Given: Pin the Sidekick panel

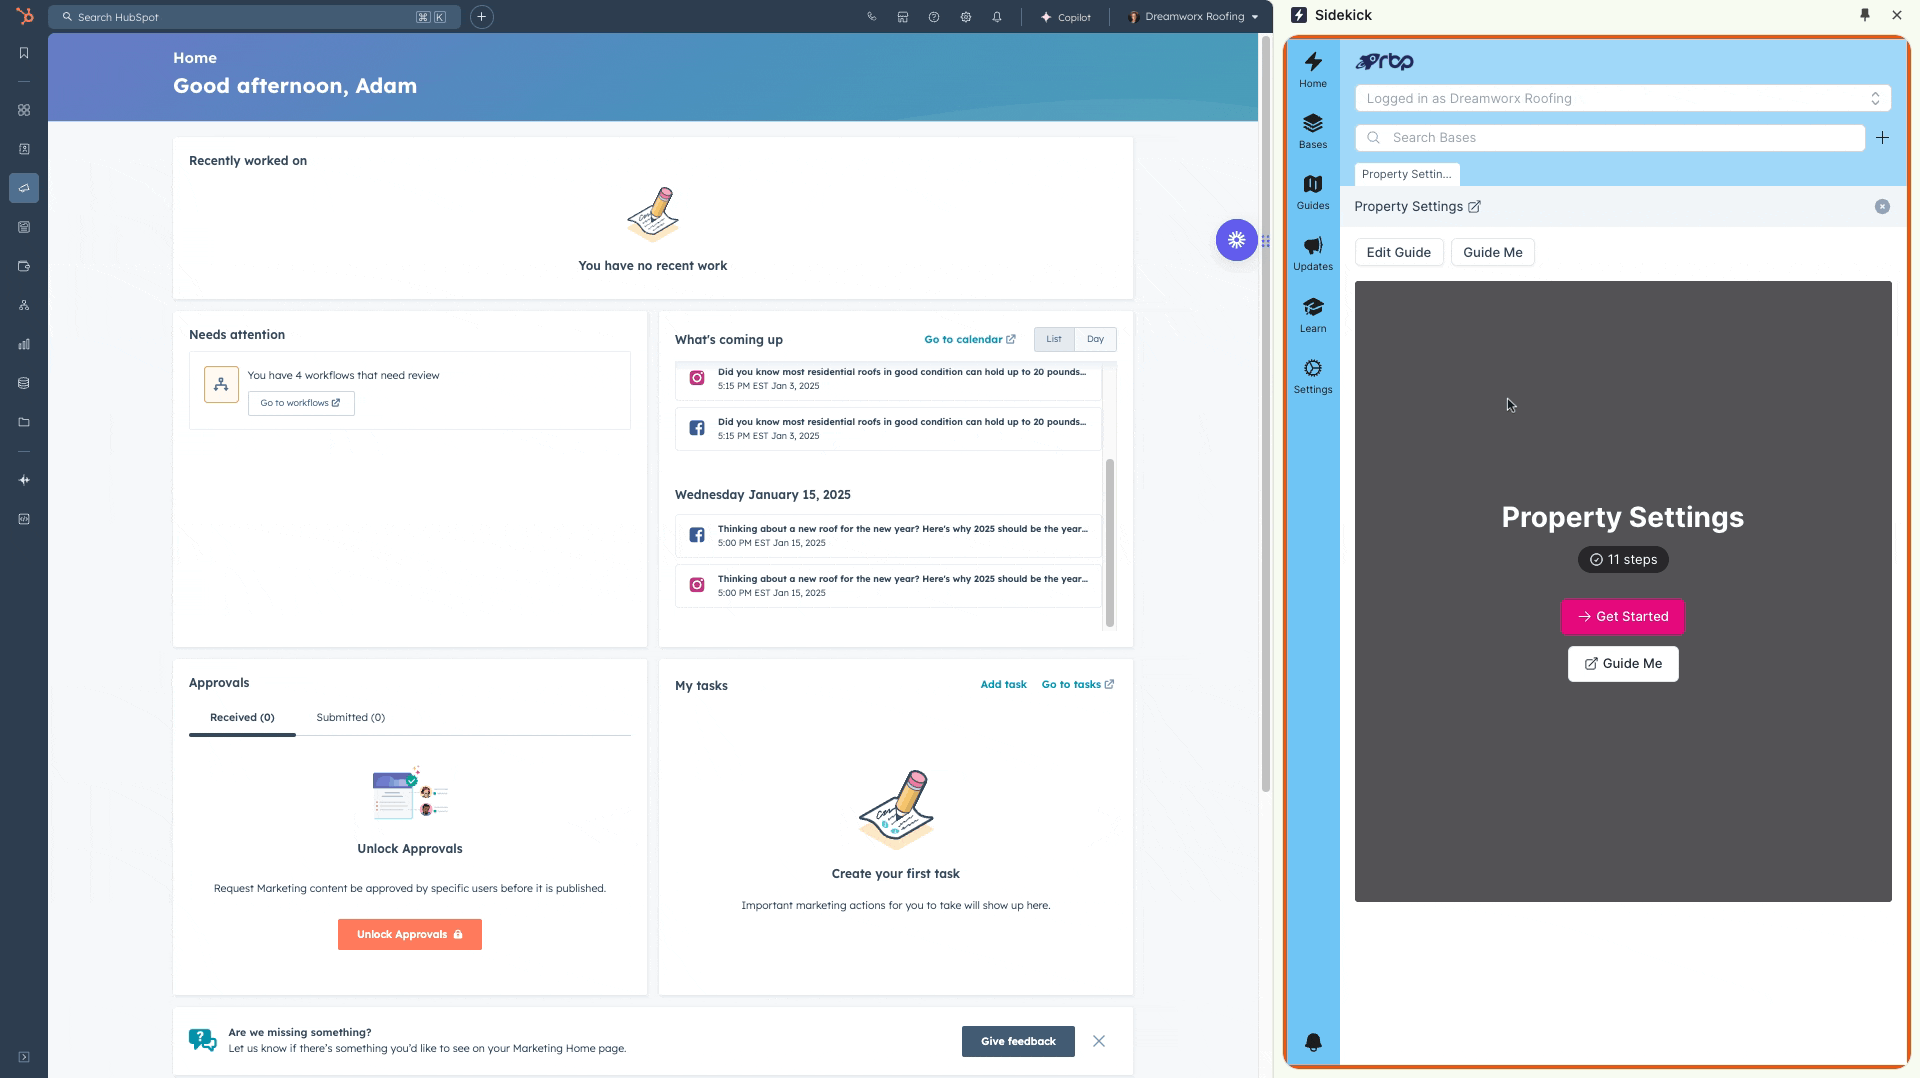Looking at the screenshot, I should coord(1864,15).
